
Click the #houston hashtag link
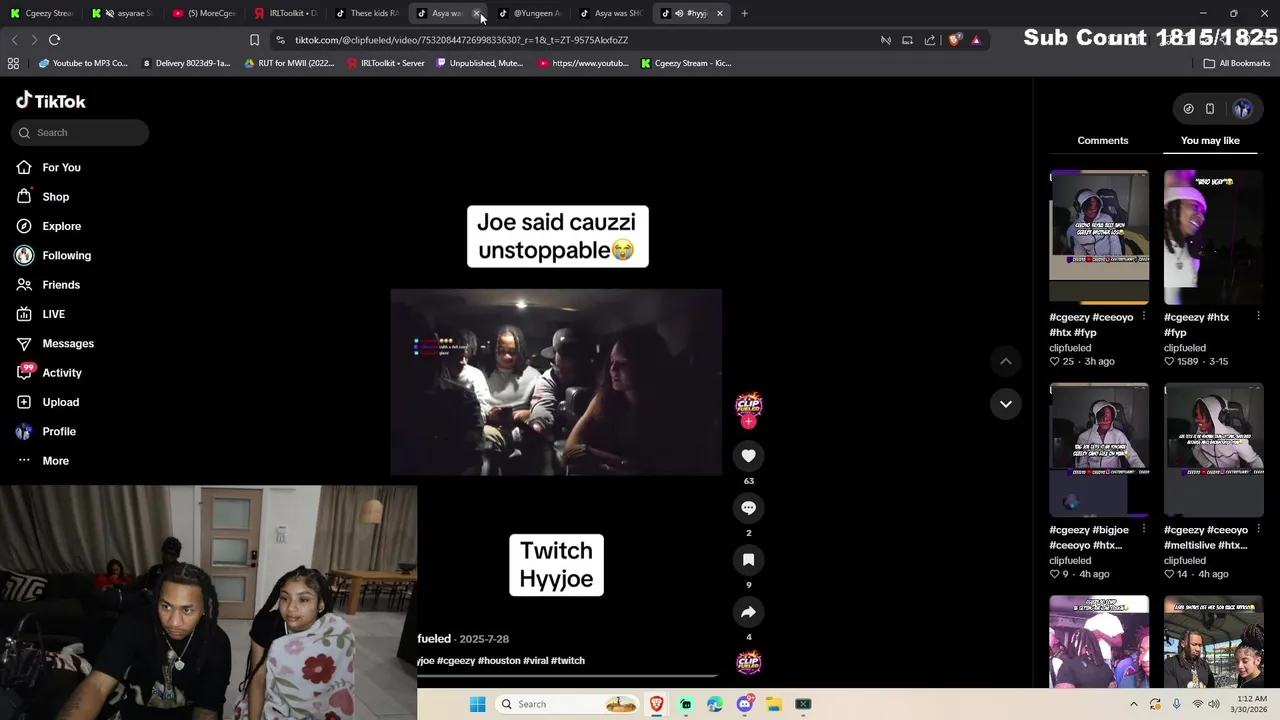pos(499,660)
